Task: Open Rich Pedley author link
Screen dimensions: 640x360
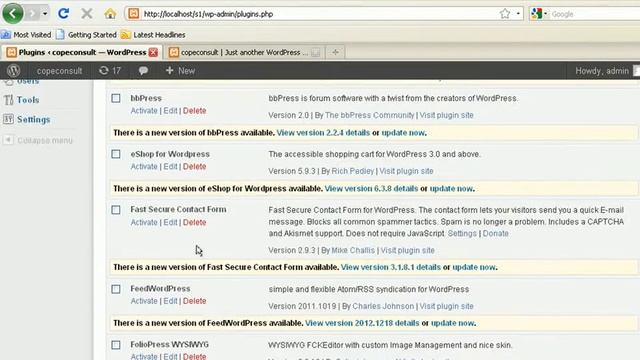Action: coord(353,171)
